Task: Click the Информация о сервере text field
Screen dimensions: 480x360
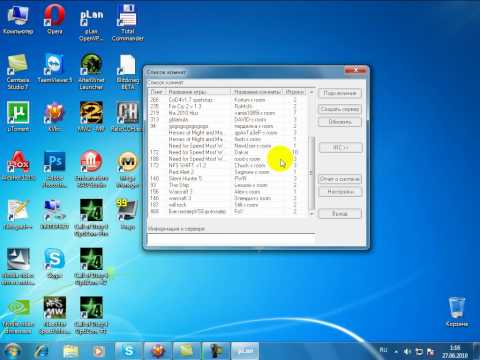Action: [231, 239]
